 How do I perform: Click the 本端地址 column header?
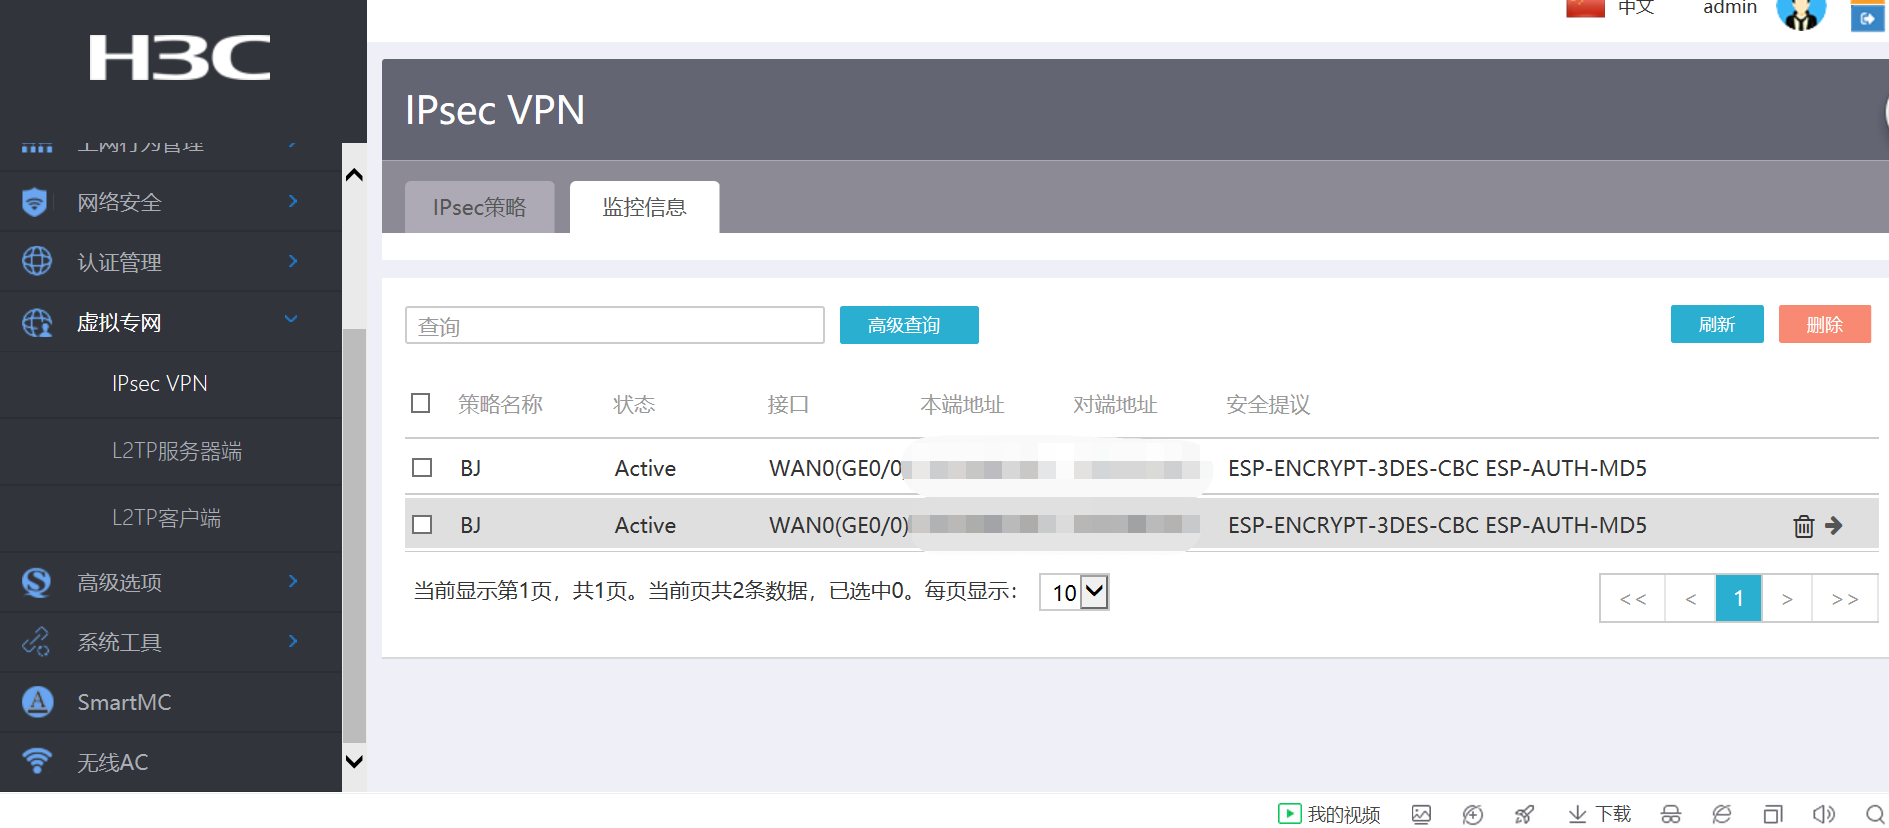tap(962, 404)
